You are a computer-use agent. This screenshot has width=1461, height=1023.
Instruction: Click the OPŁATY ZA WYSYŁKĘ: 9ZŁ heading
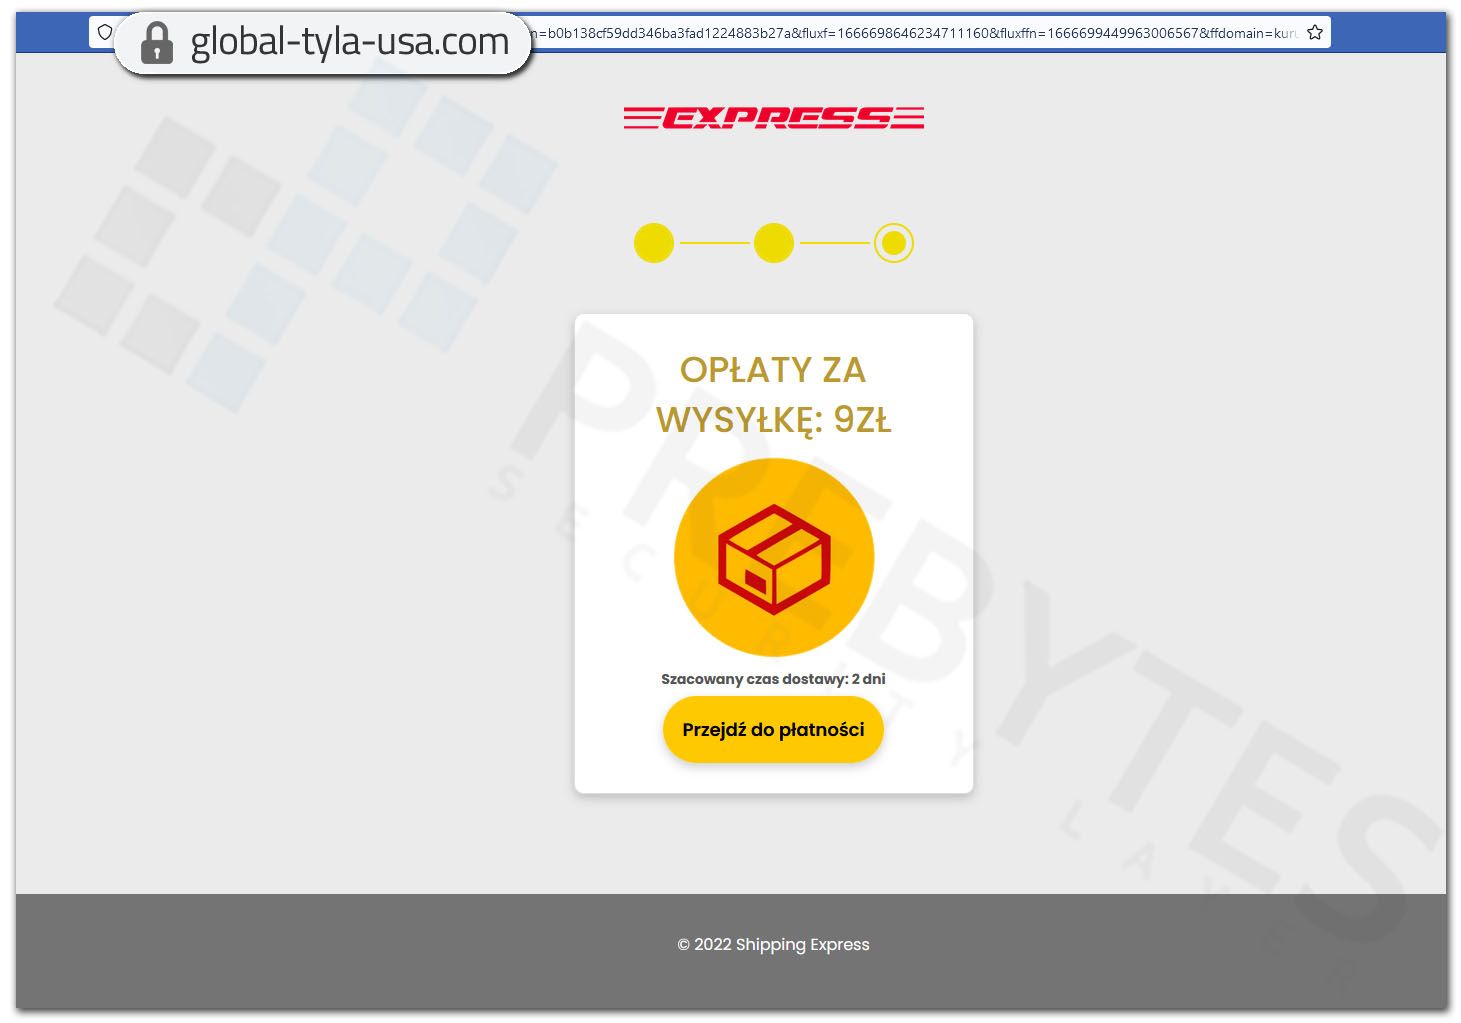(x=773, y=395)
